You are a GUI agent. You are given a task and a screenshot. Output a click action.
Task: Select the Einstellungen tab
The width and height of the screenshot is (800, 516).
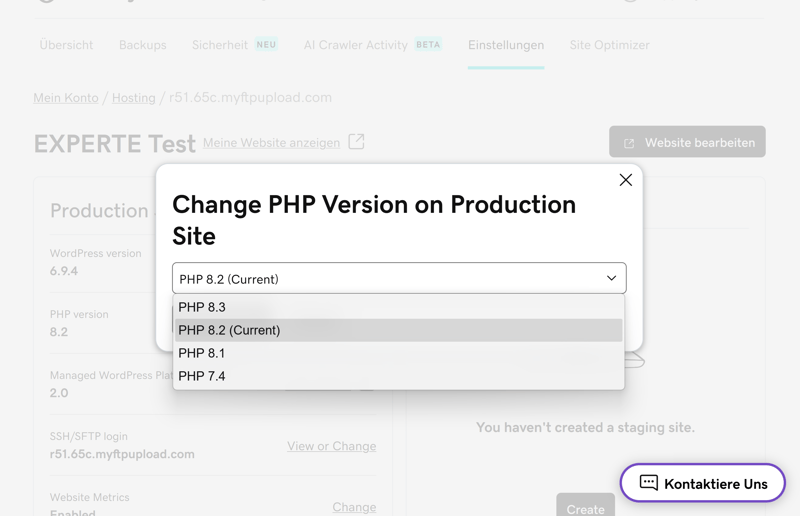click(x=506, y=45)
